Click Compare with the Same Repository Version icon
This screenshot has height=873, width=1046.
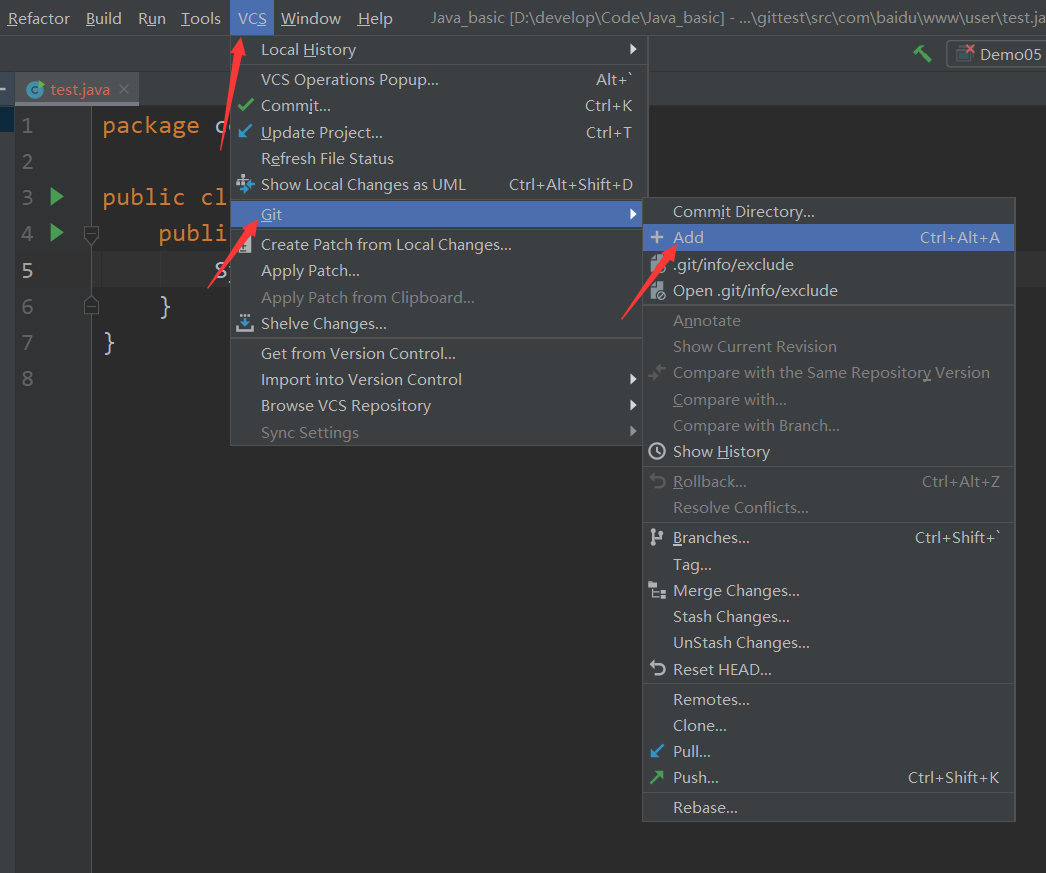pyautogui.click(x=657, y=371)
